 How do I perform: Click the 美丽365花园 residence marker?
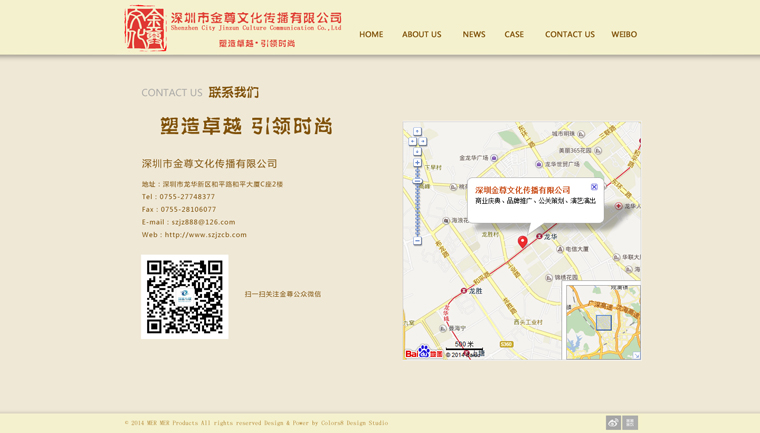[598, 151]
